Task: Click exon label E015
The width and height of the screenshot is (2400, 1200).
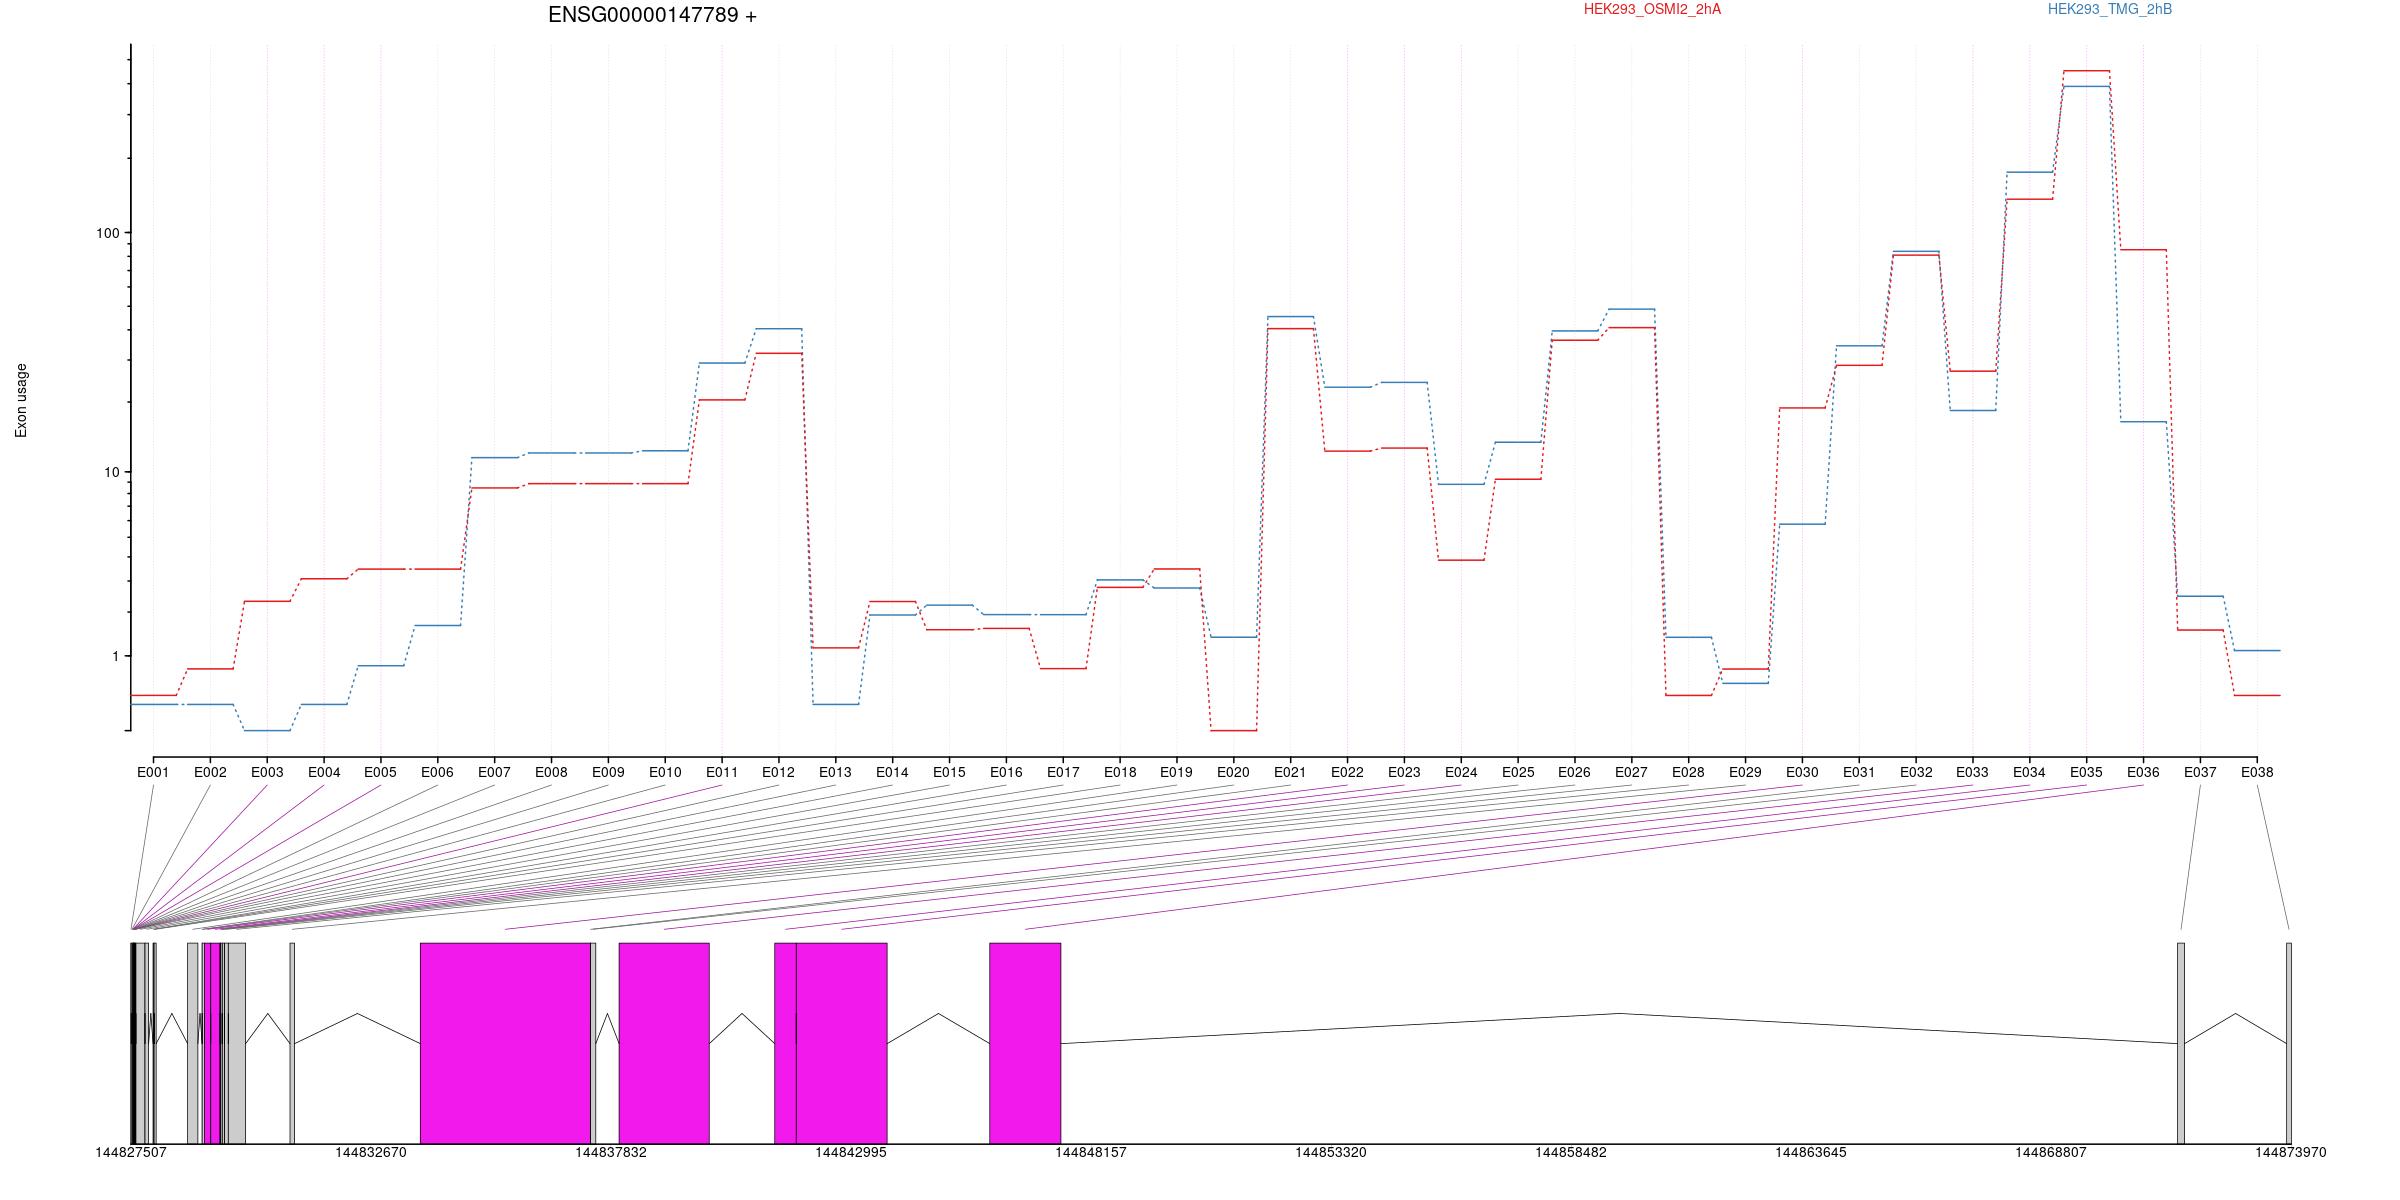Action: 949,772
